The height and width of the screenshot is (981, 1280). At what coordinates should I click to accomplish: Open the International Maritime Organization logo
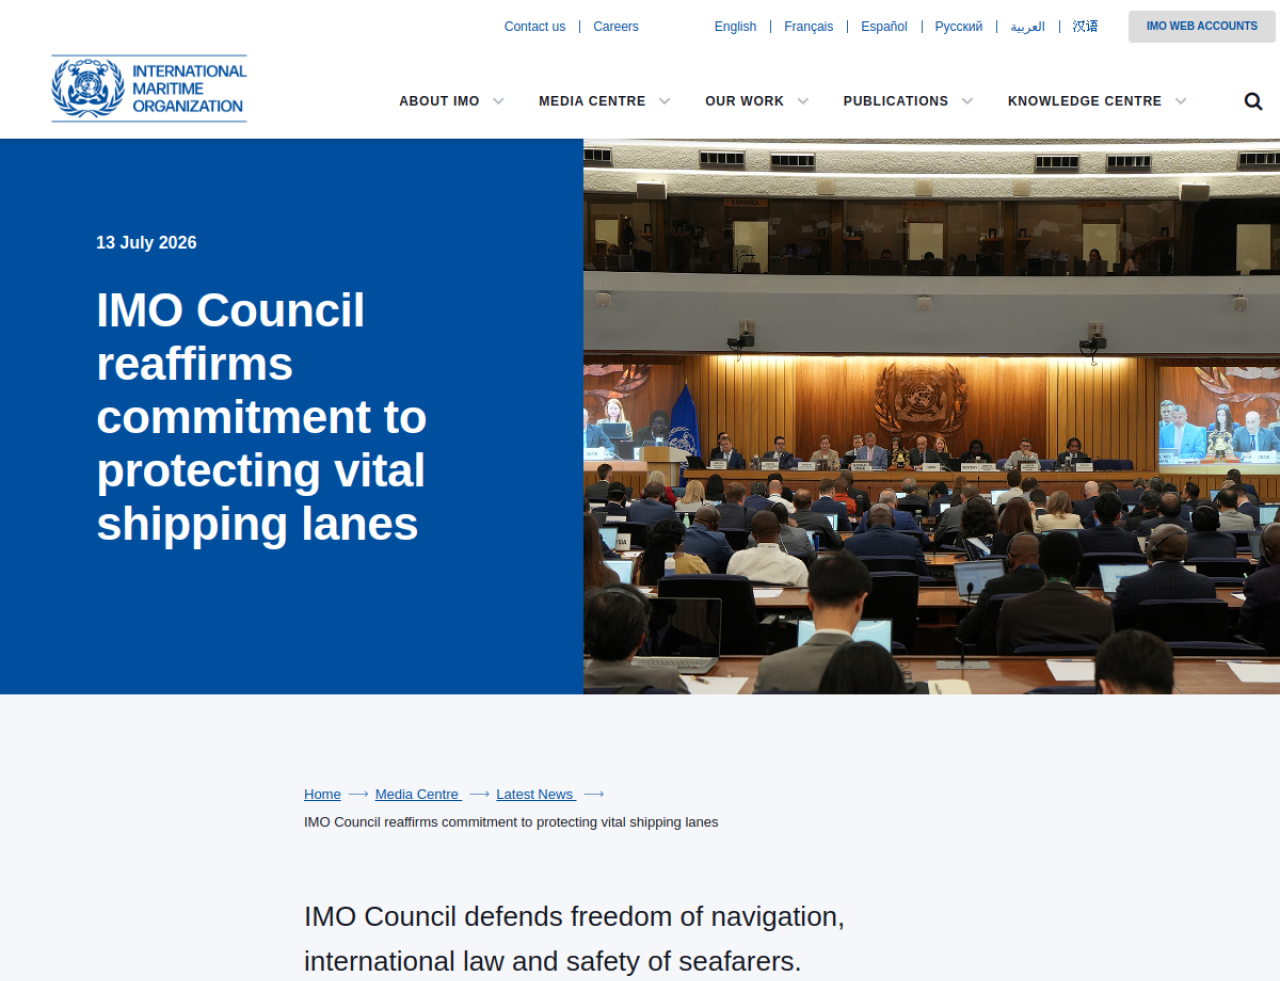(x=149, y=89)
